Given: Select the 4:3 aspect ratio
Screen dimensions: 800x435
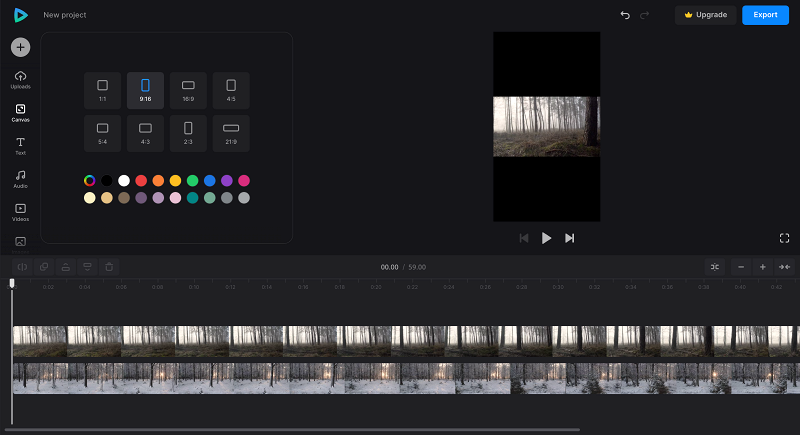Looking at the screenshot, I should 145,133.
